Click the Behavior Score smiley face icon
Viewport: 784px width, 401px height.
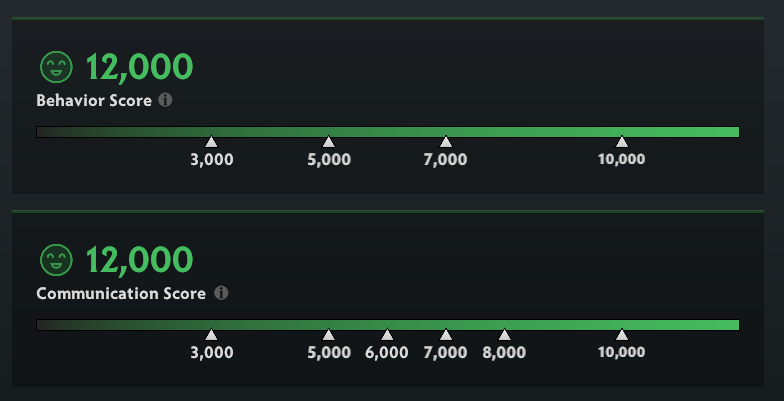tap(57, 68)
